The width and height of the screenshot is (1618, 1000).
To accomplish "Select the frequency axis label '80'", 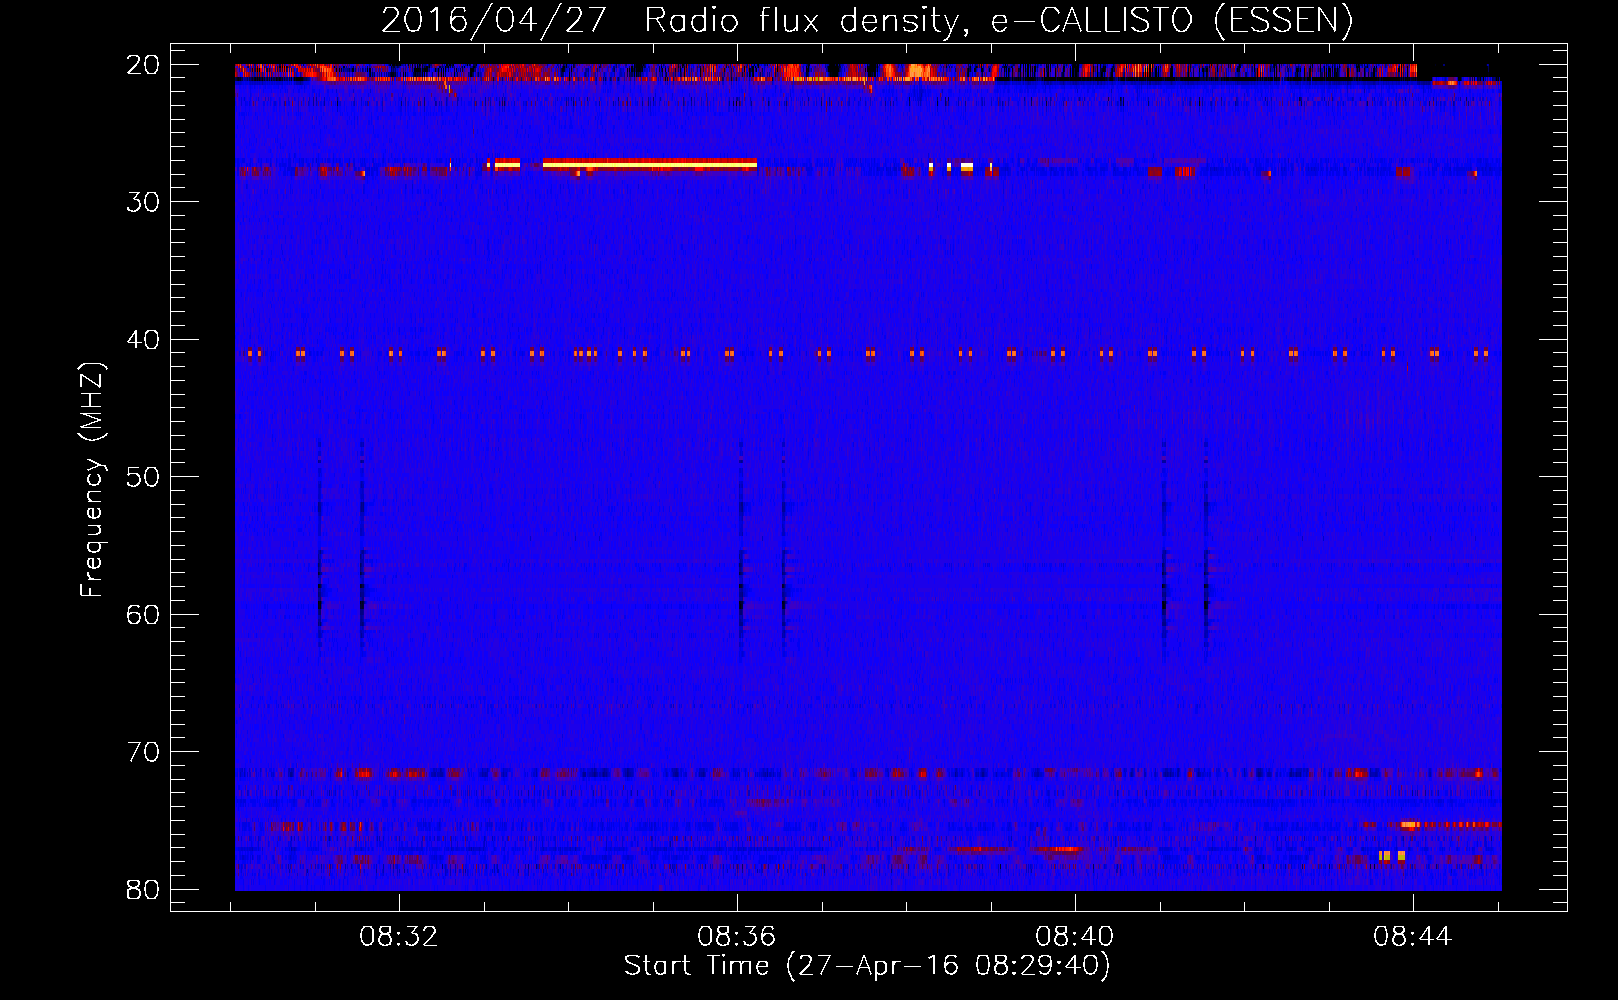I will click(144, 889).
